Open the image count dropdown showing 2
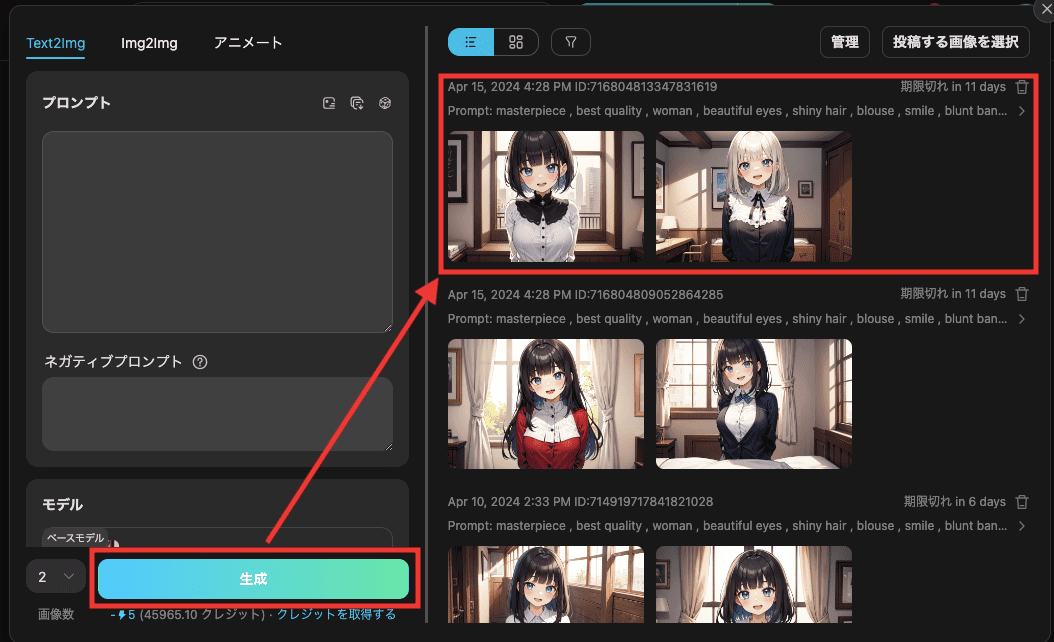The image size is (1054, 642). coord(55,576)
